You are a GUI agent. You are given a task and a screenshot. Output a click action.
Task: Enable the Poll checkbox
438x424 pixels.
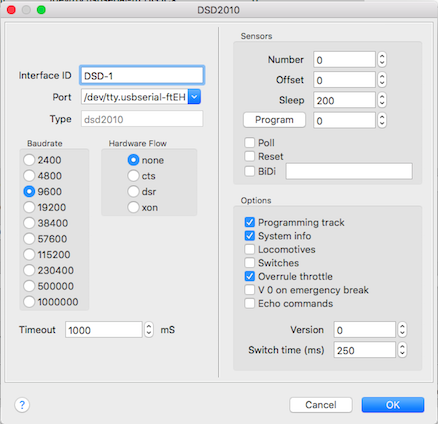coord(250,143)
